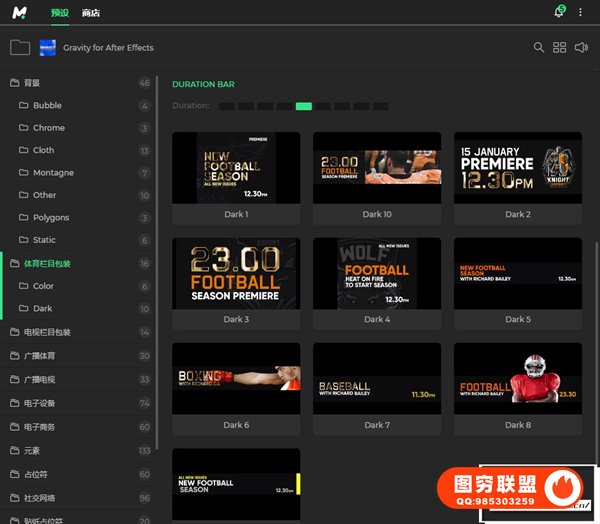Collapse the 背景 category
Image resolution: width=600 pixels, height=524 pixels.
tap(14, 83)
